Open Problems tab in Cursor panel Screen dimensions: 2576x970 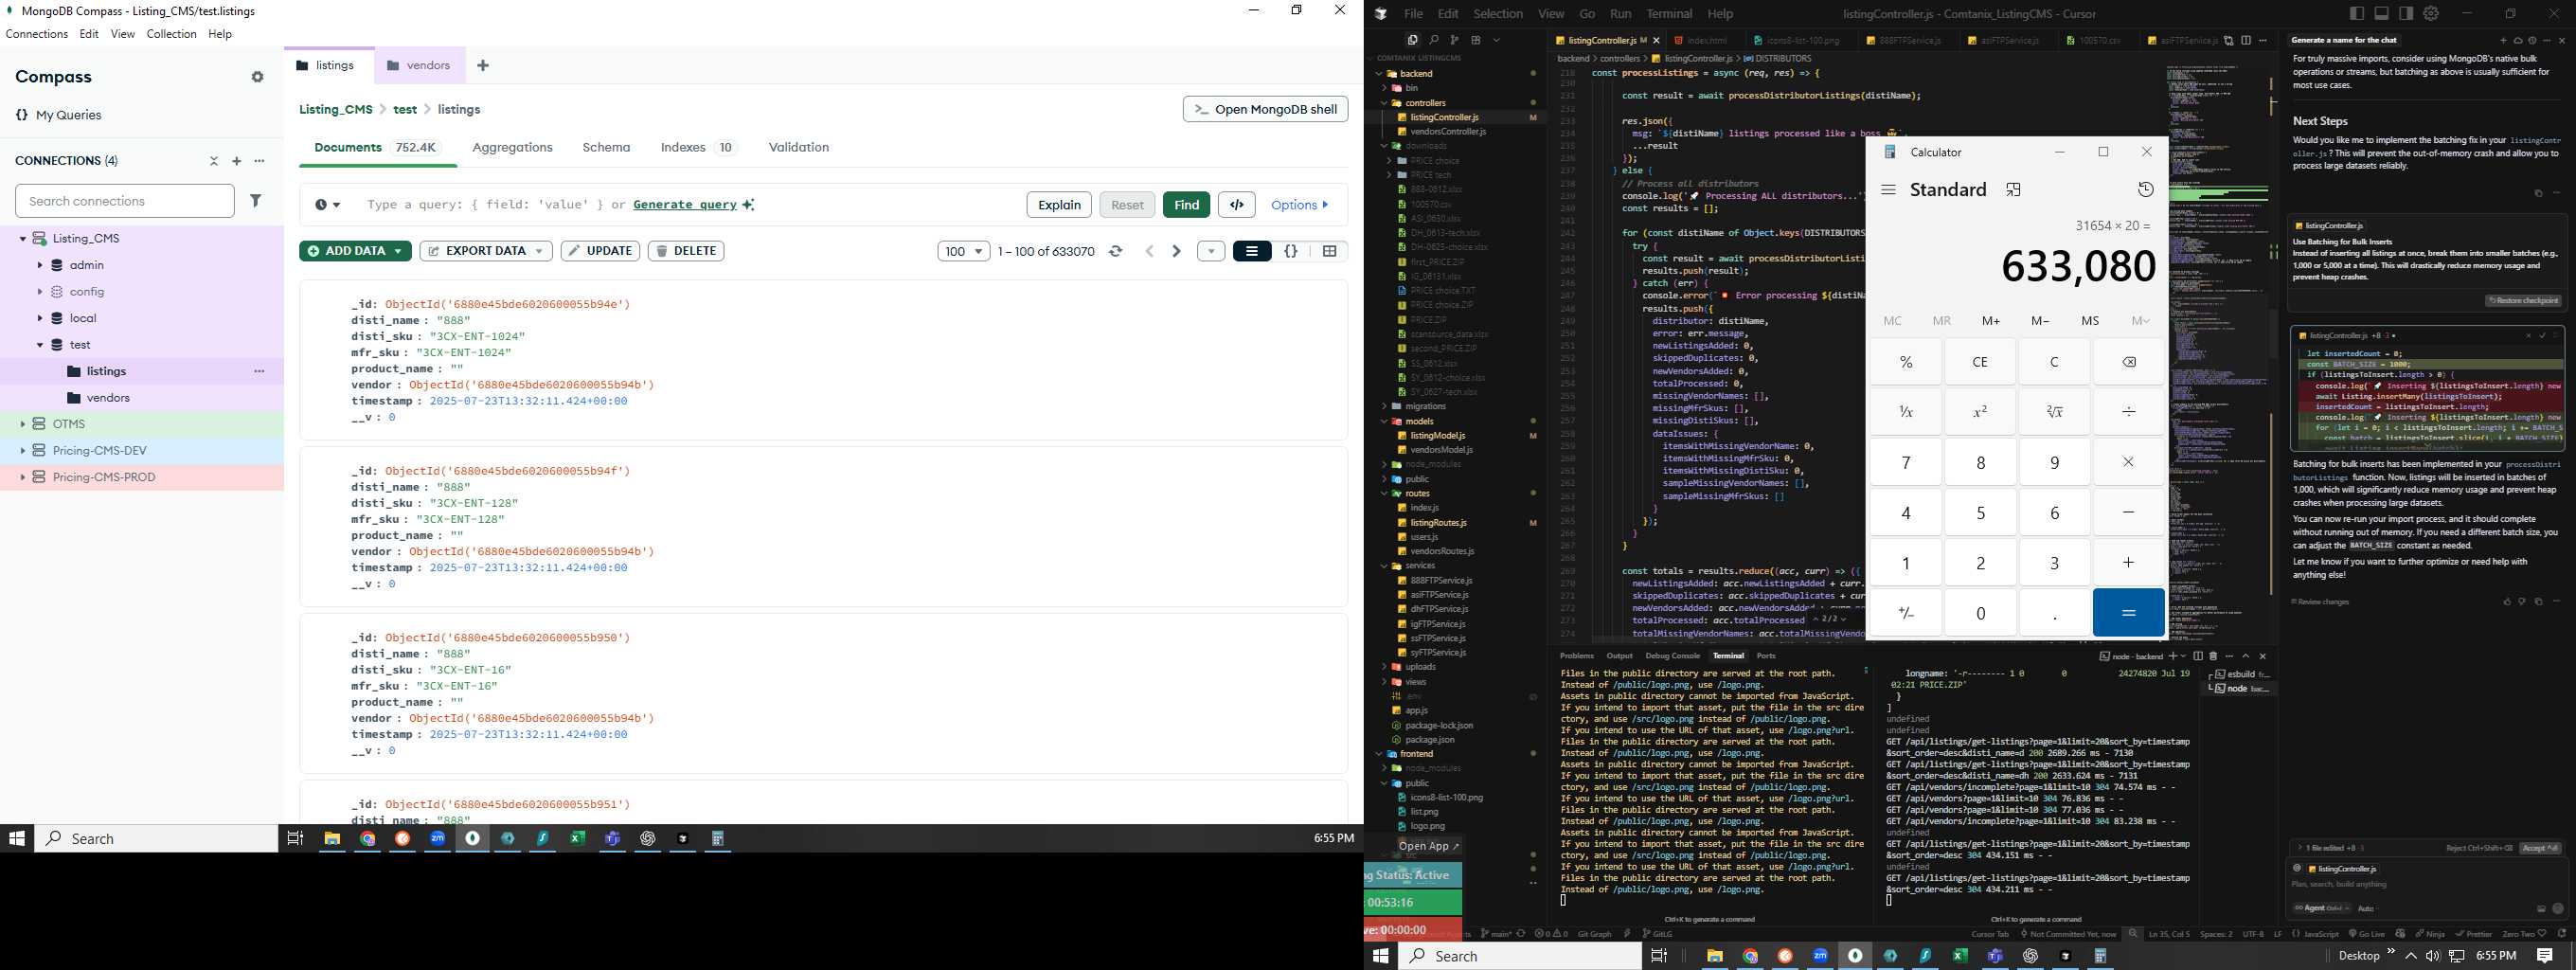[x=1577, y=656]
